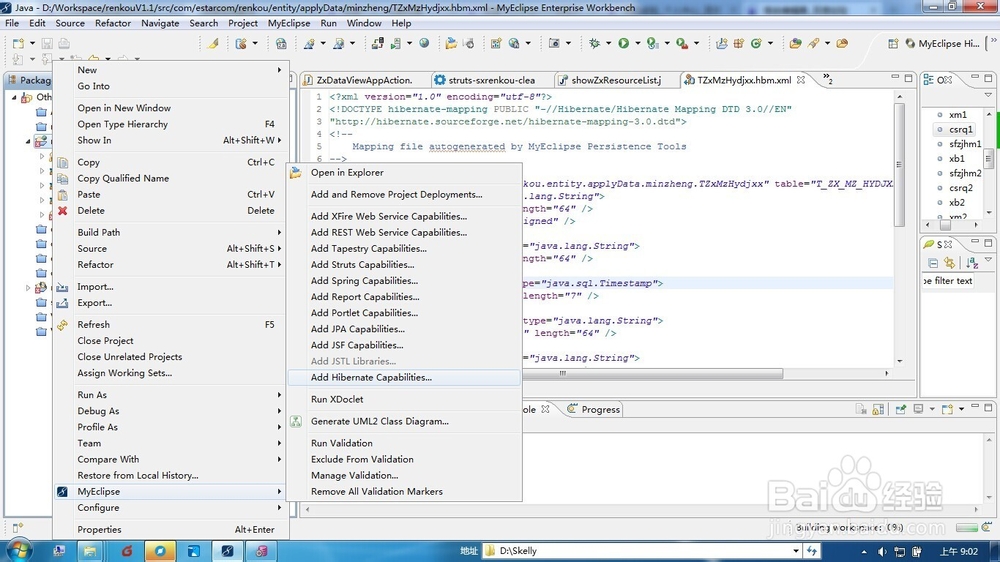
Task: Open the Refactor menu in menu bar
Action: coord(113,23)
